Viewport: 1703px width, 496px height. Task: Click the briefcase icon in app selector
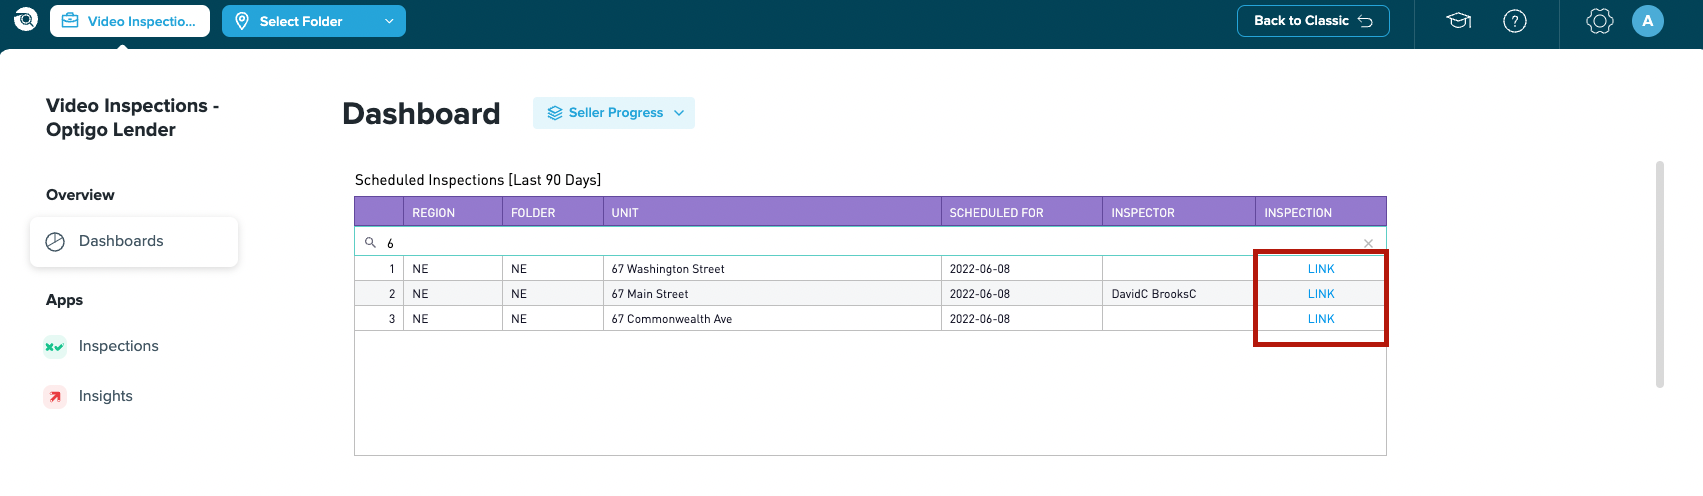coord(70,21)
